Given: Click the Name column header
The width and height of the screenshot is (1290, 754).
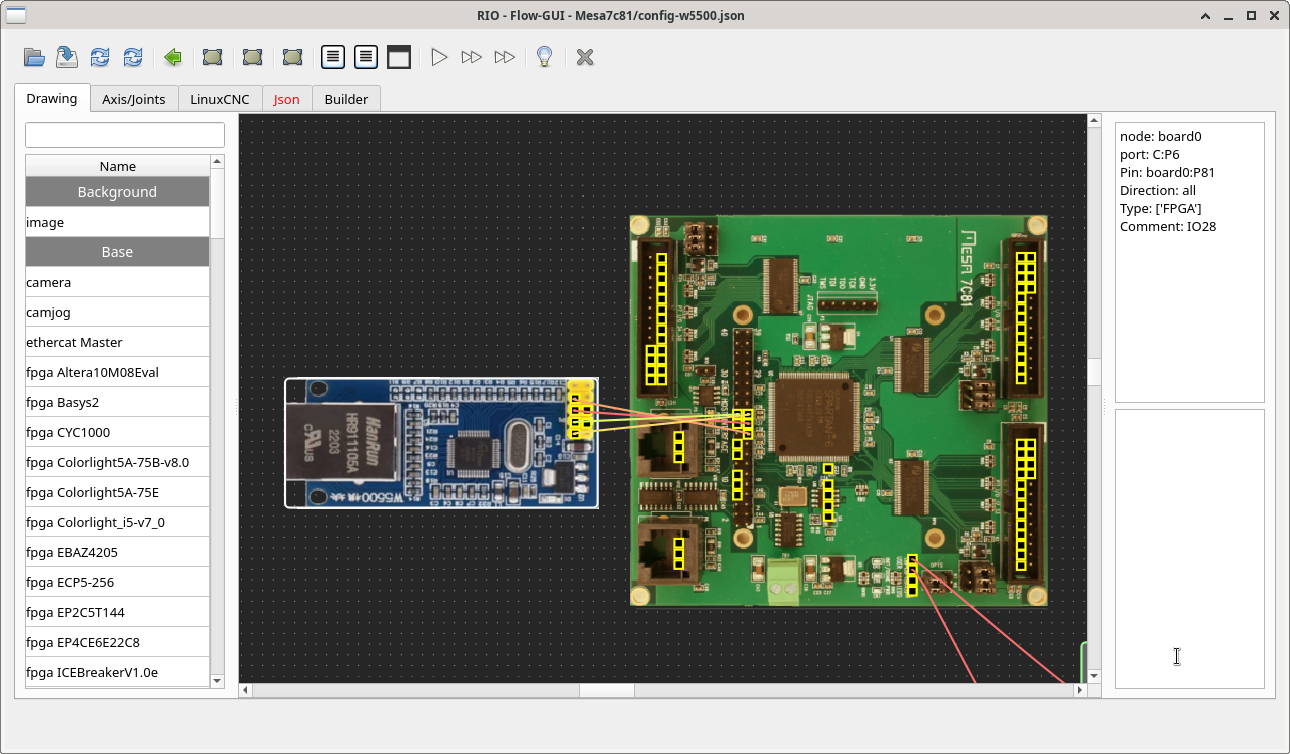Looking at the screenshot, I should click(117, 166).
